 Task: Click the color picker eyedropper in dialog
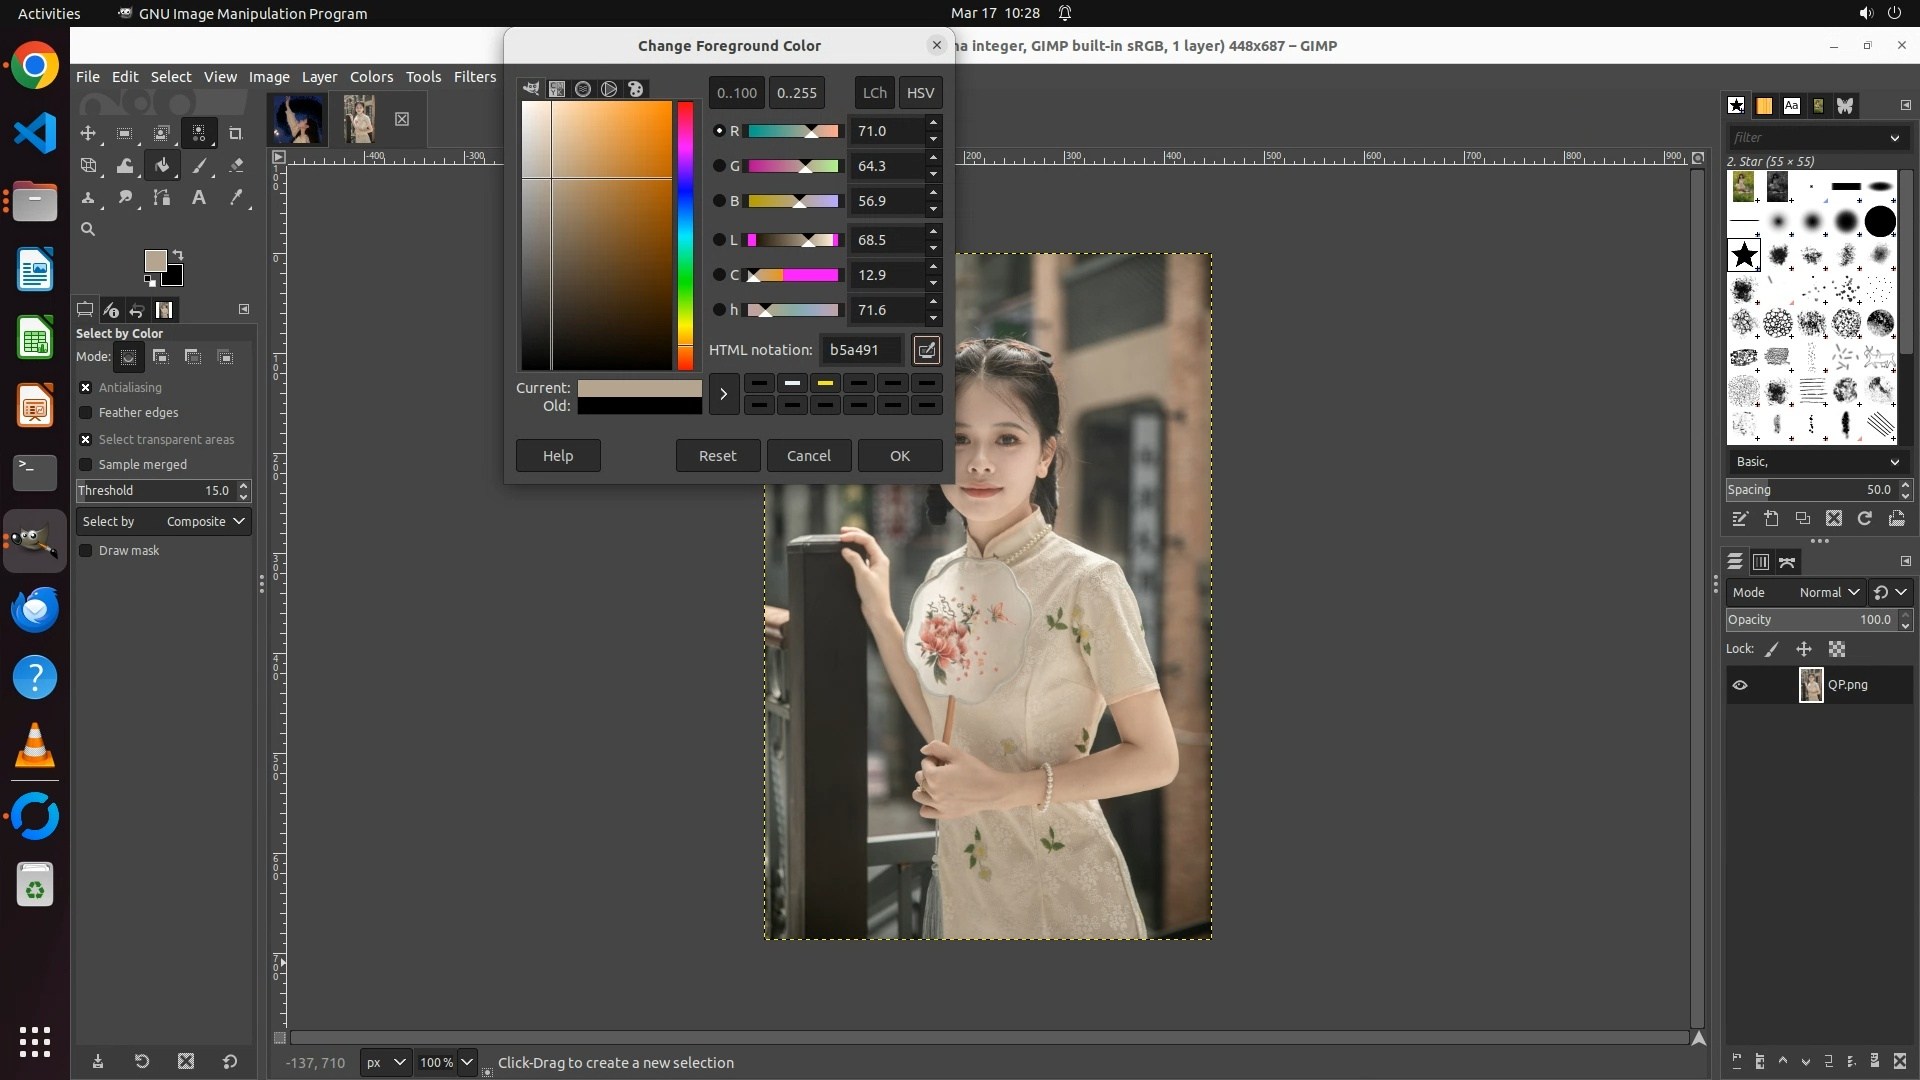point(926,350)
